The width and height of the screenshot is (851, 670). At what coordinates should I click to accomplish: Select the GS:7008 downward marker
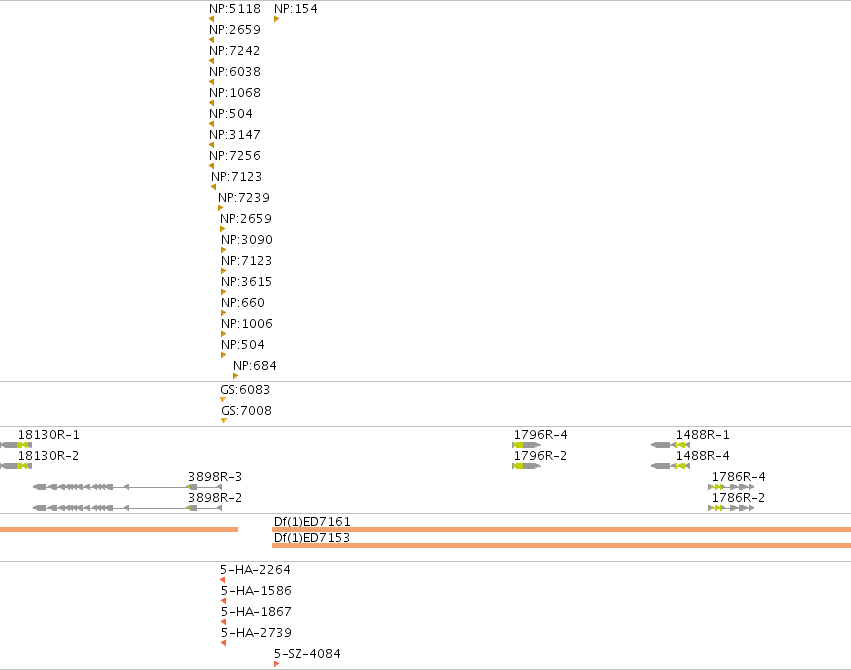pos(224,421)
